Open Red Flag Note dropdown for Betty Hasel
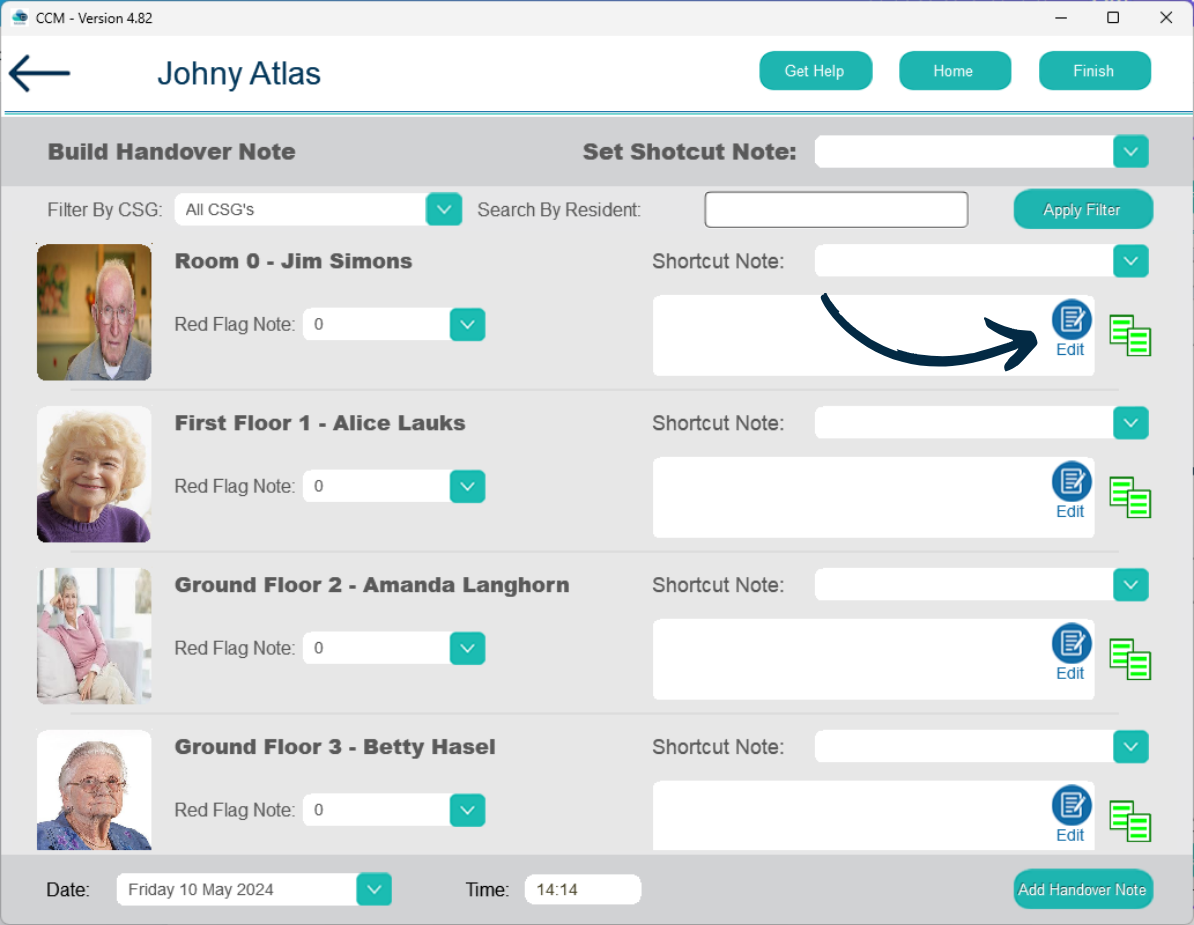 tap(468, 811)
